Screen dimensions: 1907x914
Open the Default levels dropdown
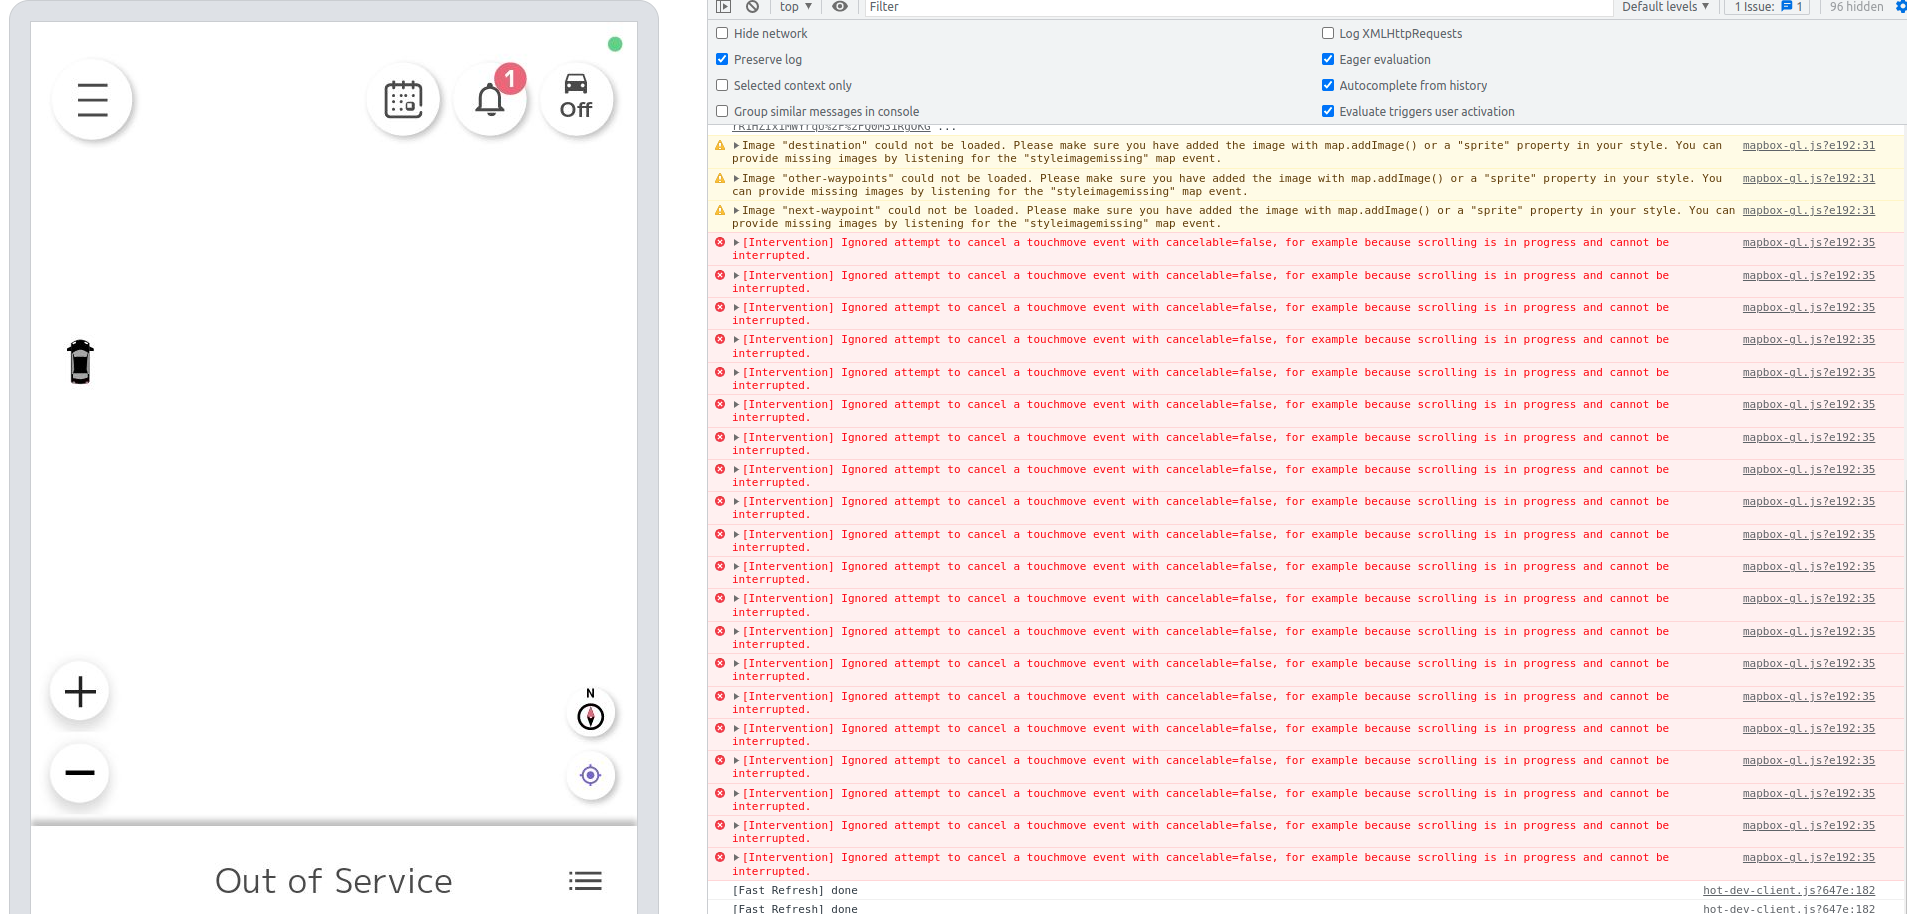pos(1664,8)
